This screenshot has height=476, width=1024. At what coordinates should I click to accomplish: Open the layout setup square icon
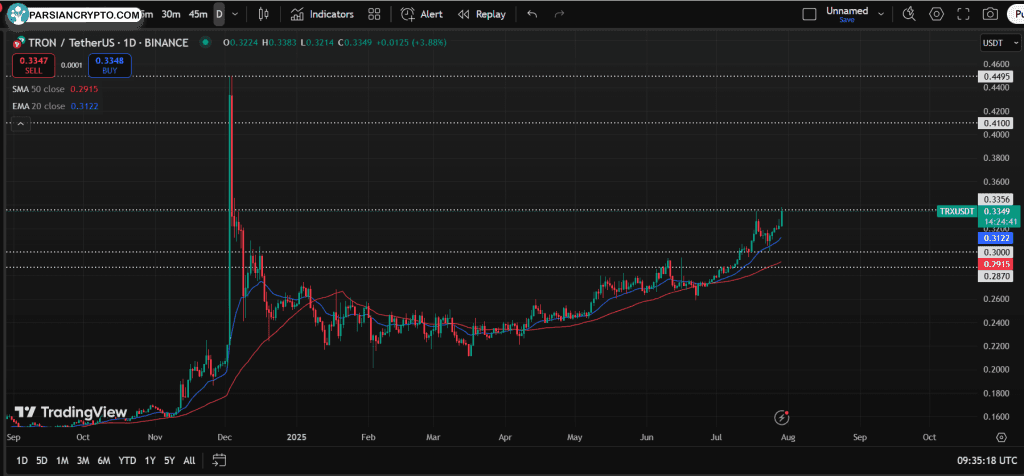coord(809,14)
